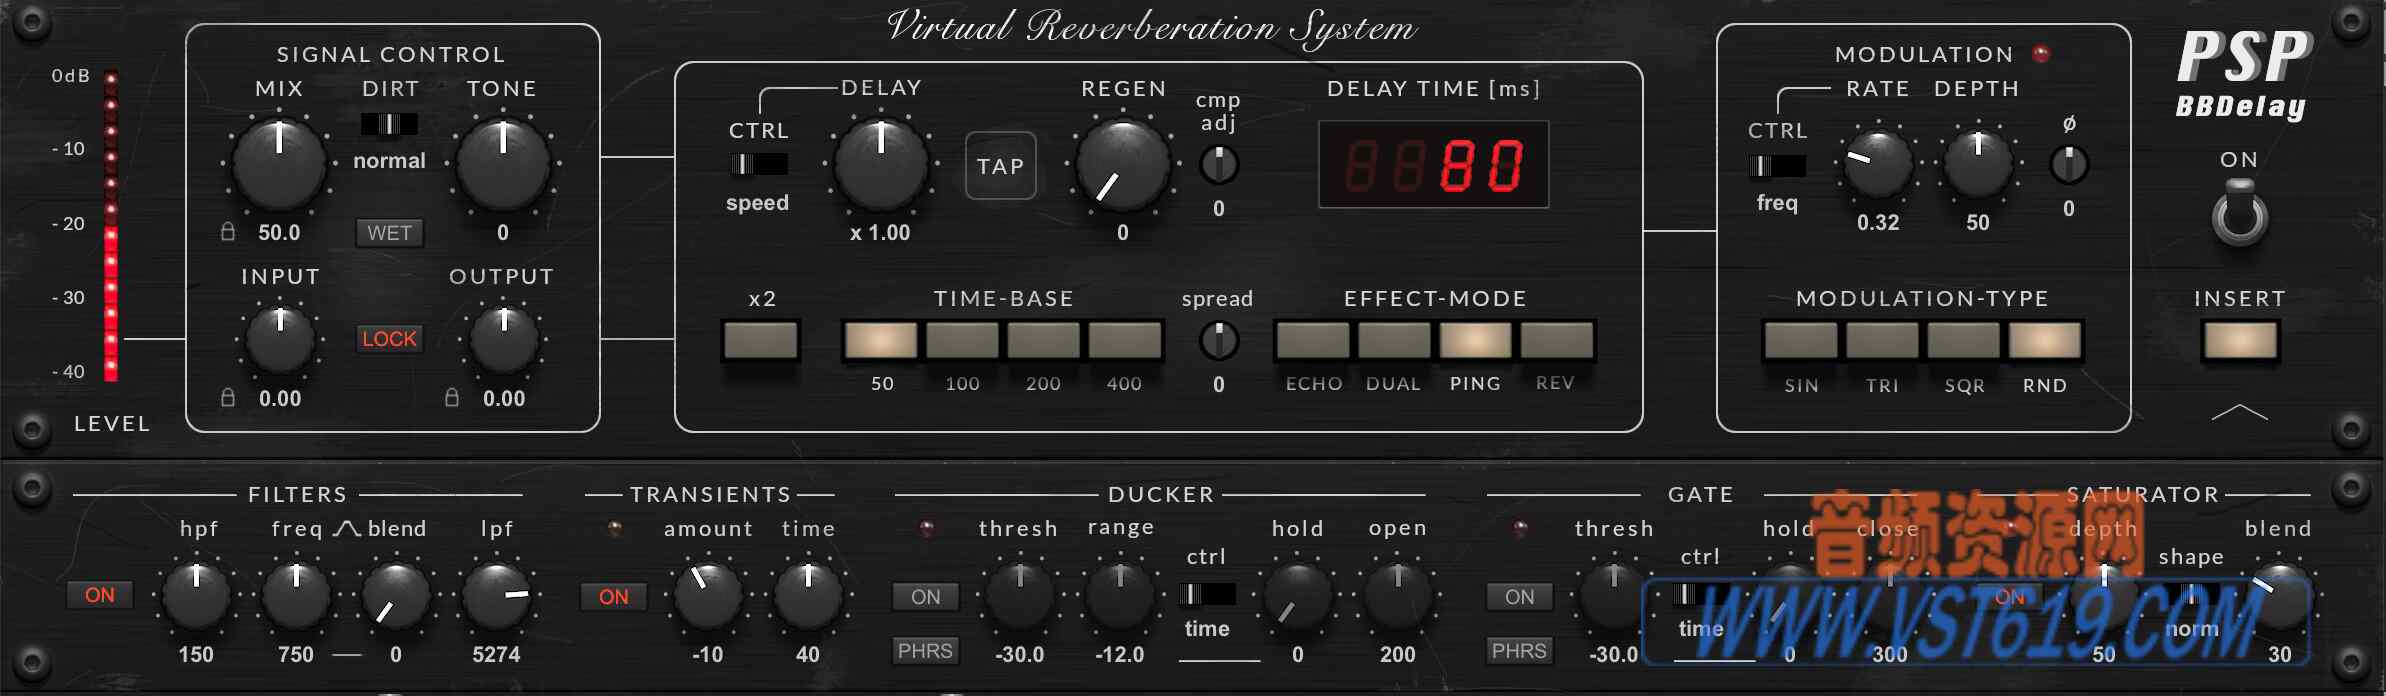
Task: Click the OUTPUT level knob
Action: [x=504, y=340]
